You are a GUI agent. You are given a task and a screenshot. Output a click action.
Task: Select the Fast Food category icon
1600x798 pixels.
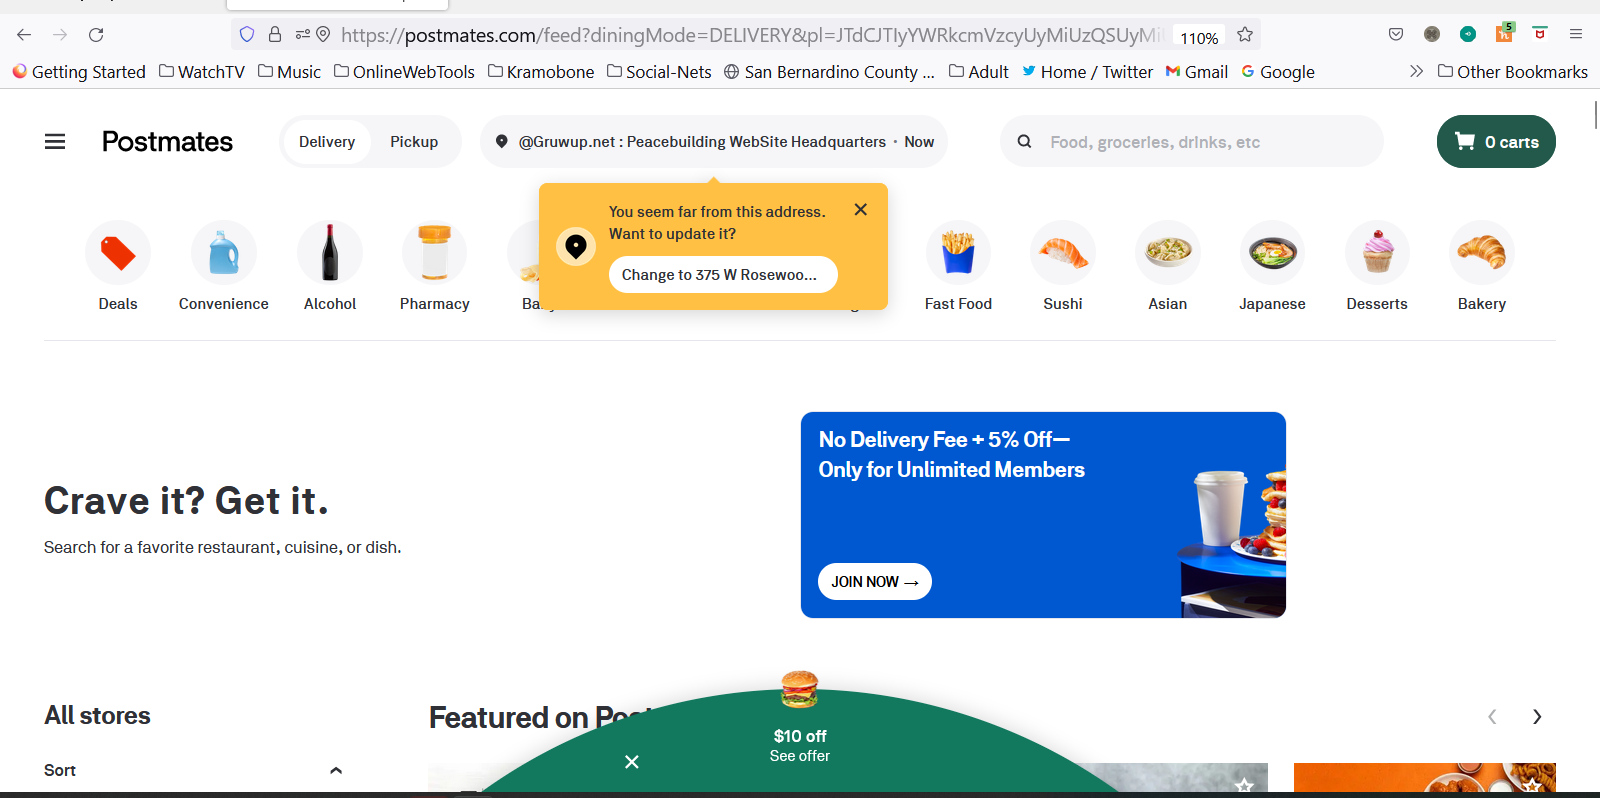958,253
